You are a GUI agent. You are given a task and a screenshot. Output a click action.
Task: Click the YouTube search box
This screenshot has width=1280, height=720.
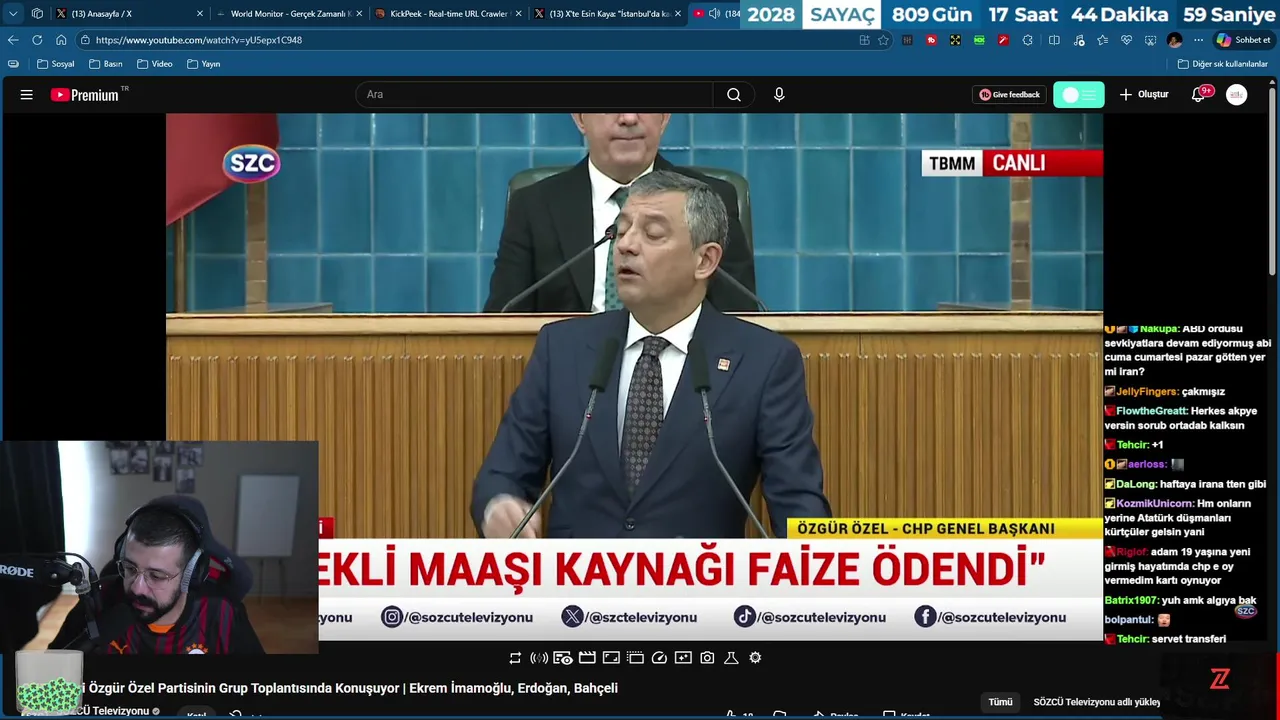(x=534, y=95)
